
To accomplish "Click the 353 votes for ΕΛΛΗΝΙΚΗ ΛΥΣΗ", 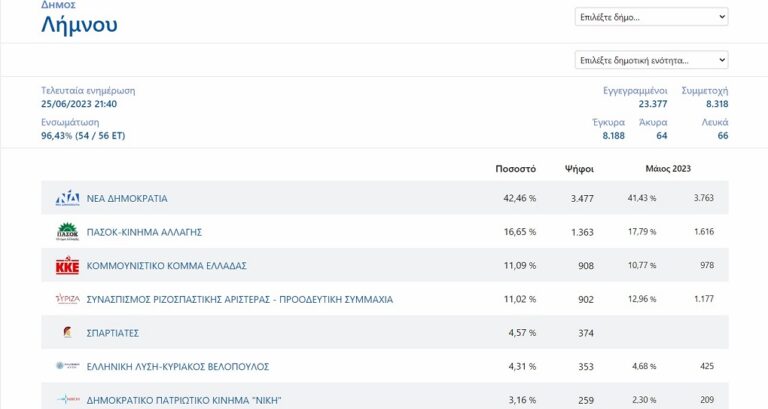I will tap(586, 366).
